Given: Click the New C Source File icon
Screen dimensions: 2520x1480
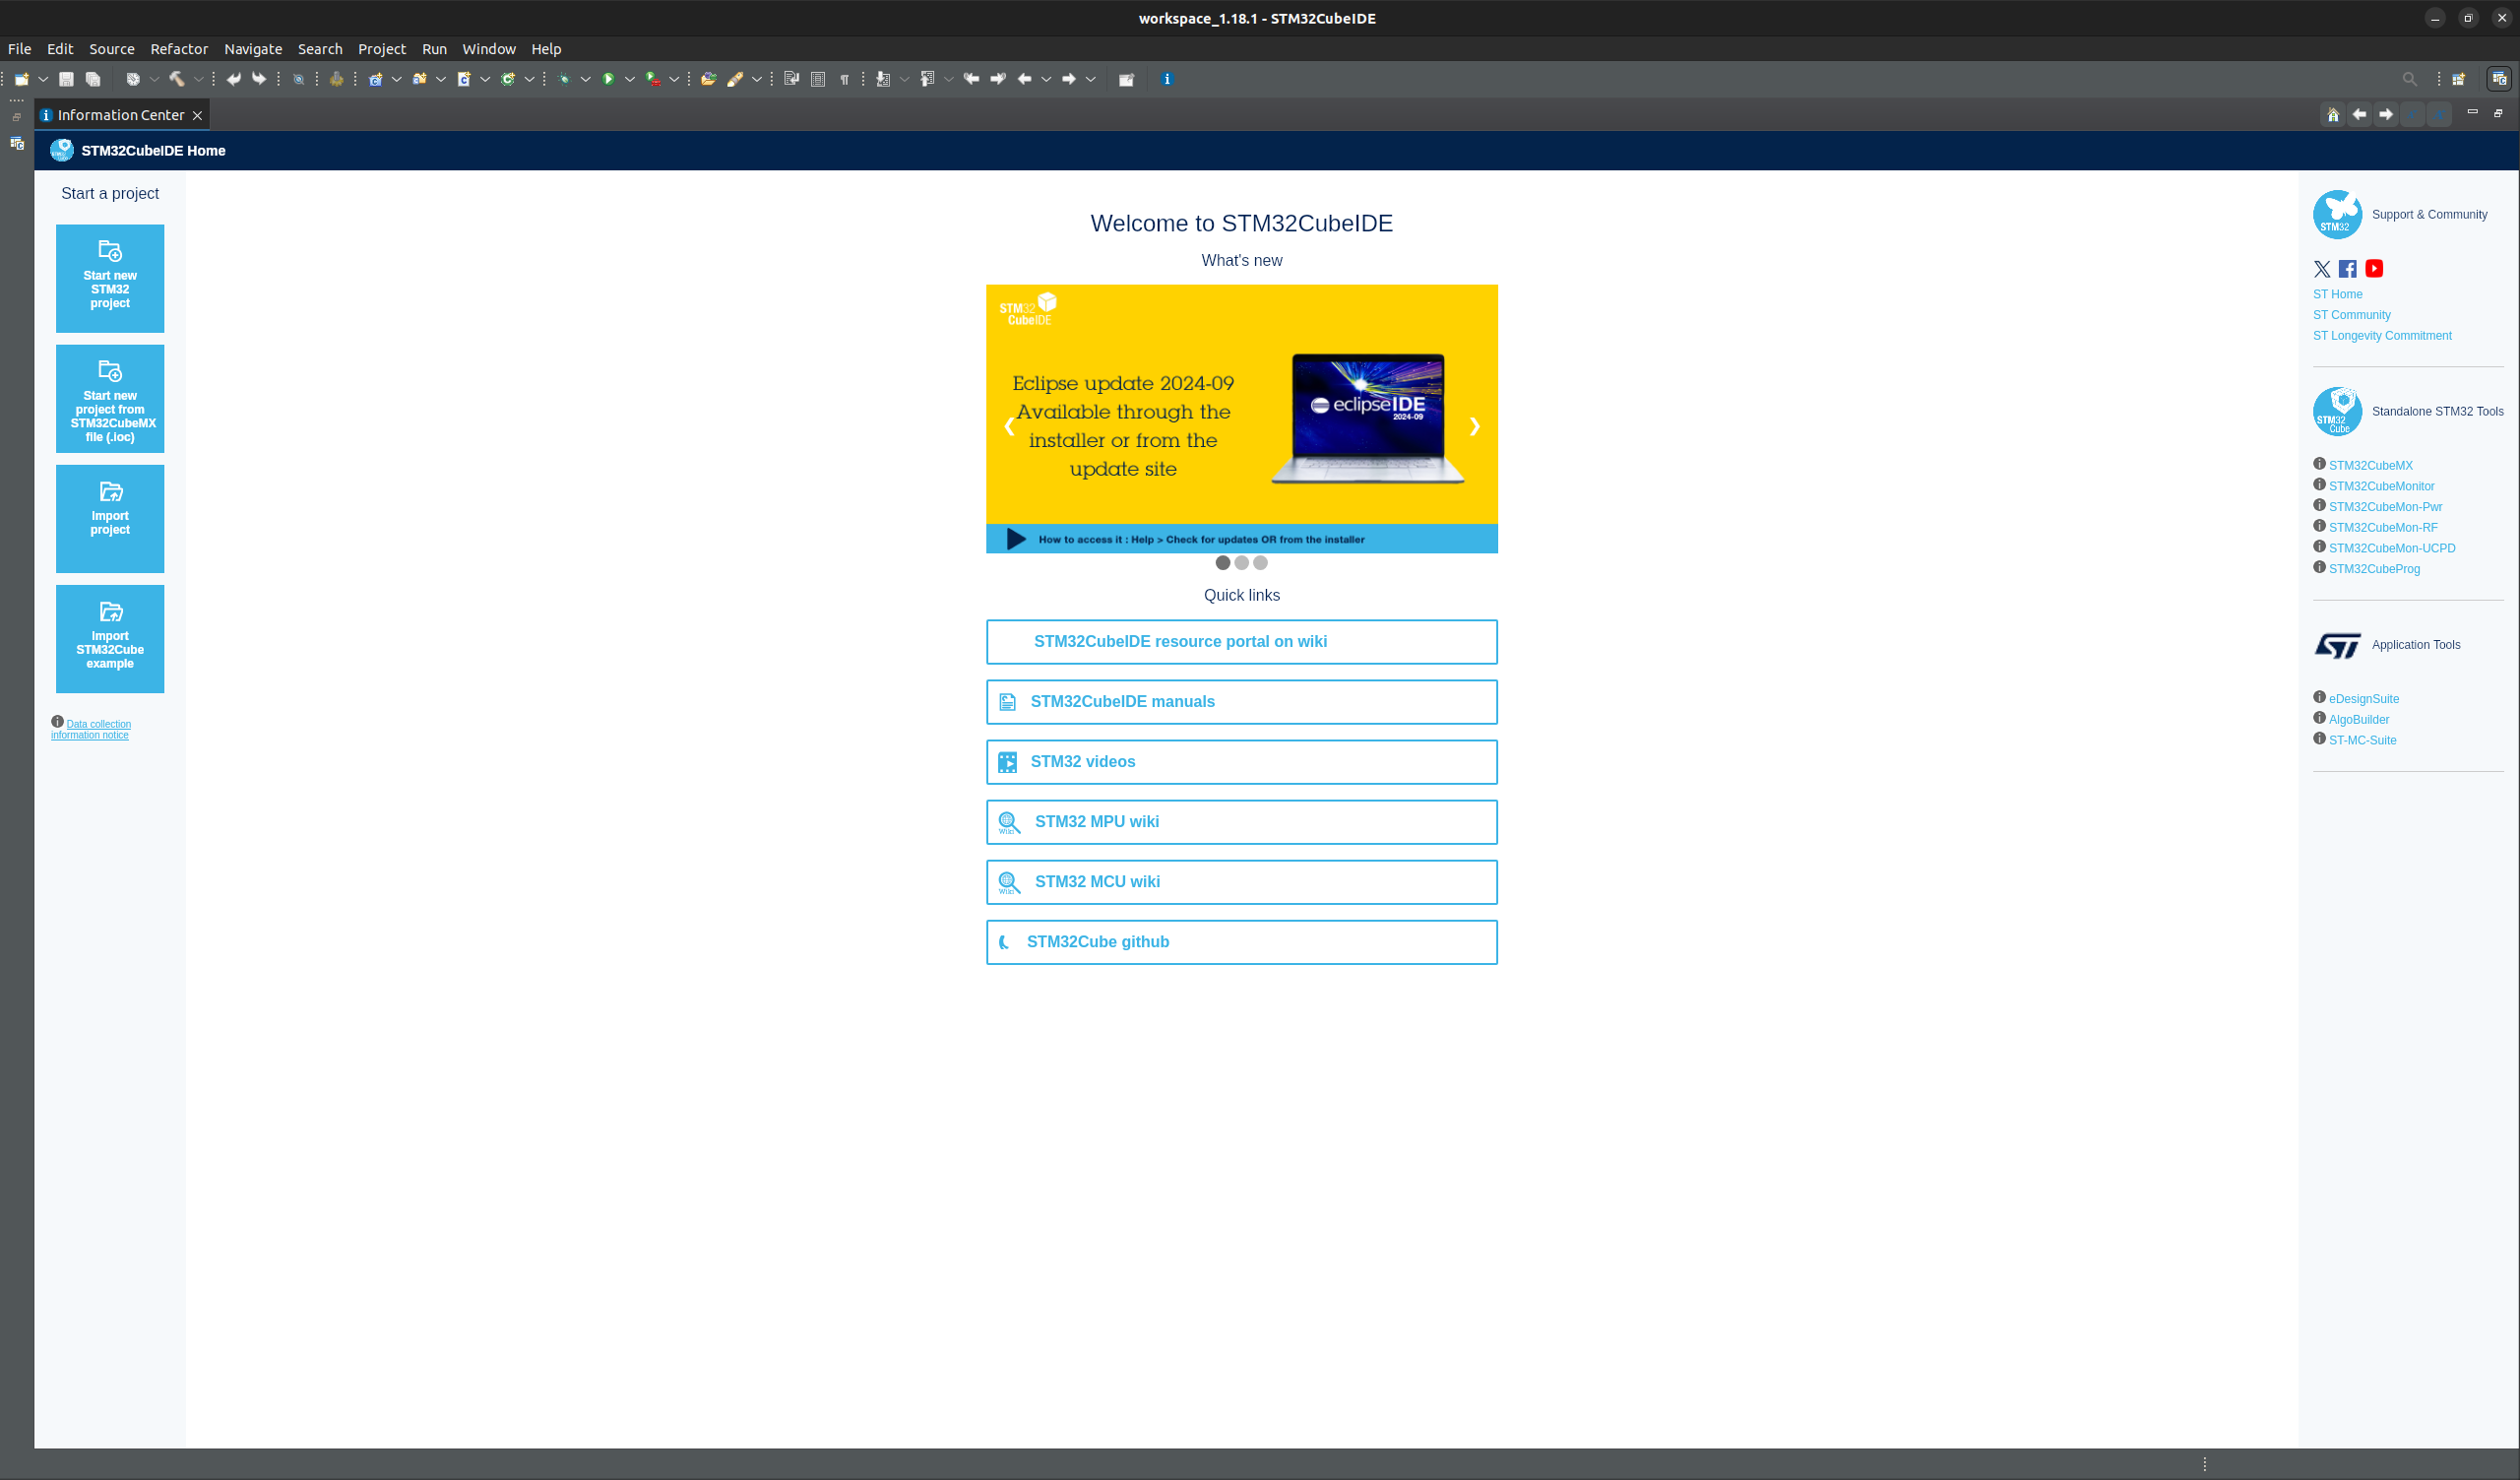Looking at the screenshot, I should pos(464,79).
